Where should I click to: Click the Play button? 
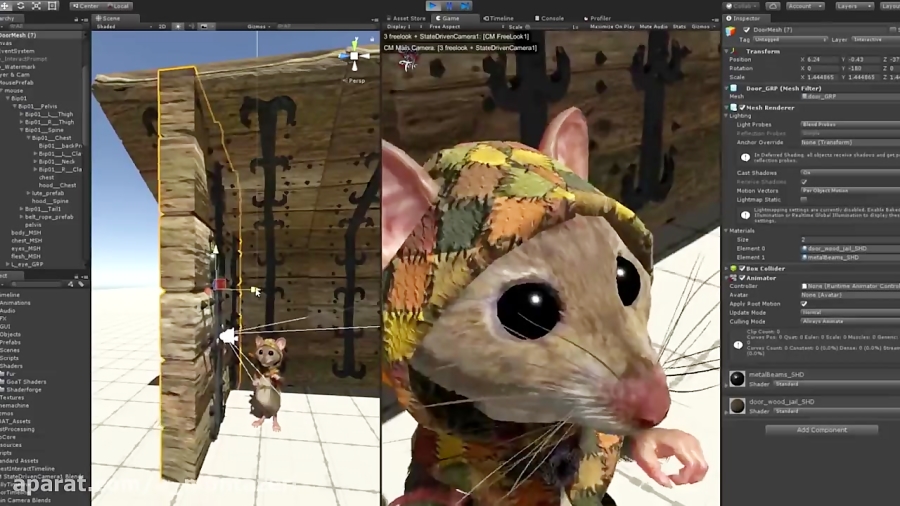pos(433,6)
